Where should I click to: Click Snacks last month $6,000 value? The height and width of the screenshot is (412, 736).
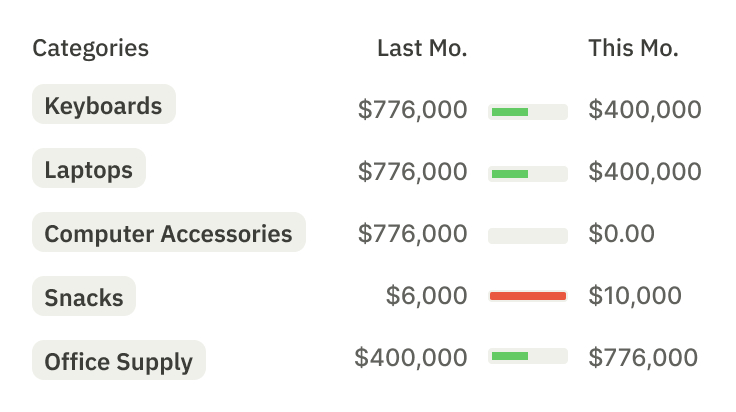point(427,295)
